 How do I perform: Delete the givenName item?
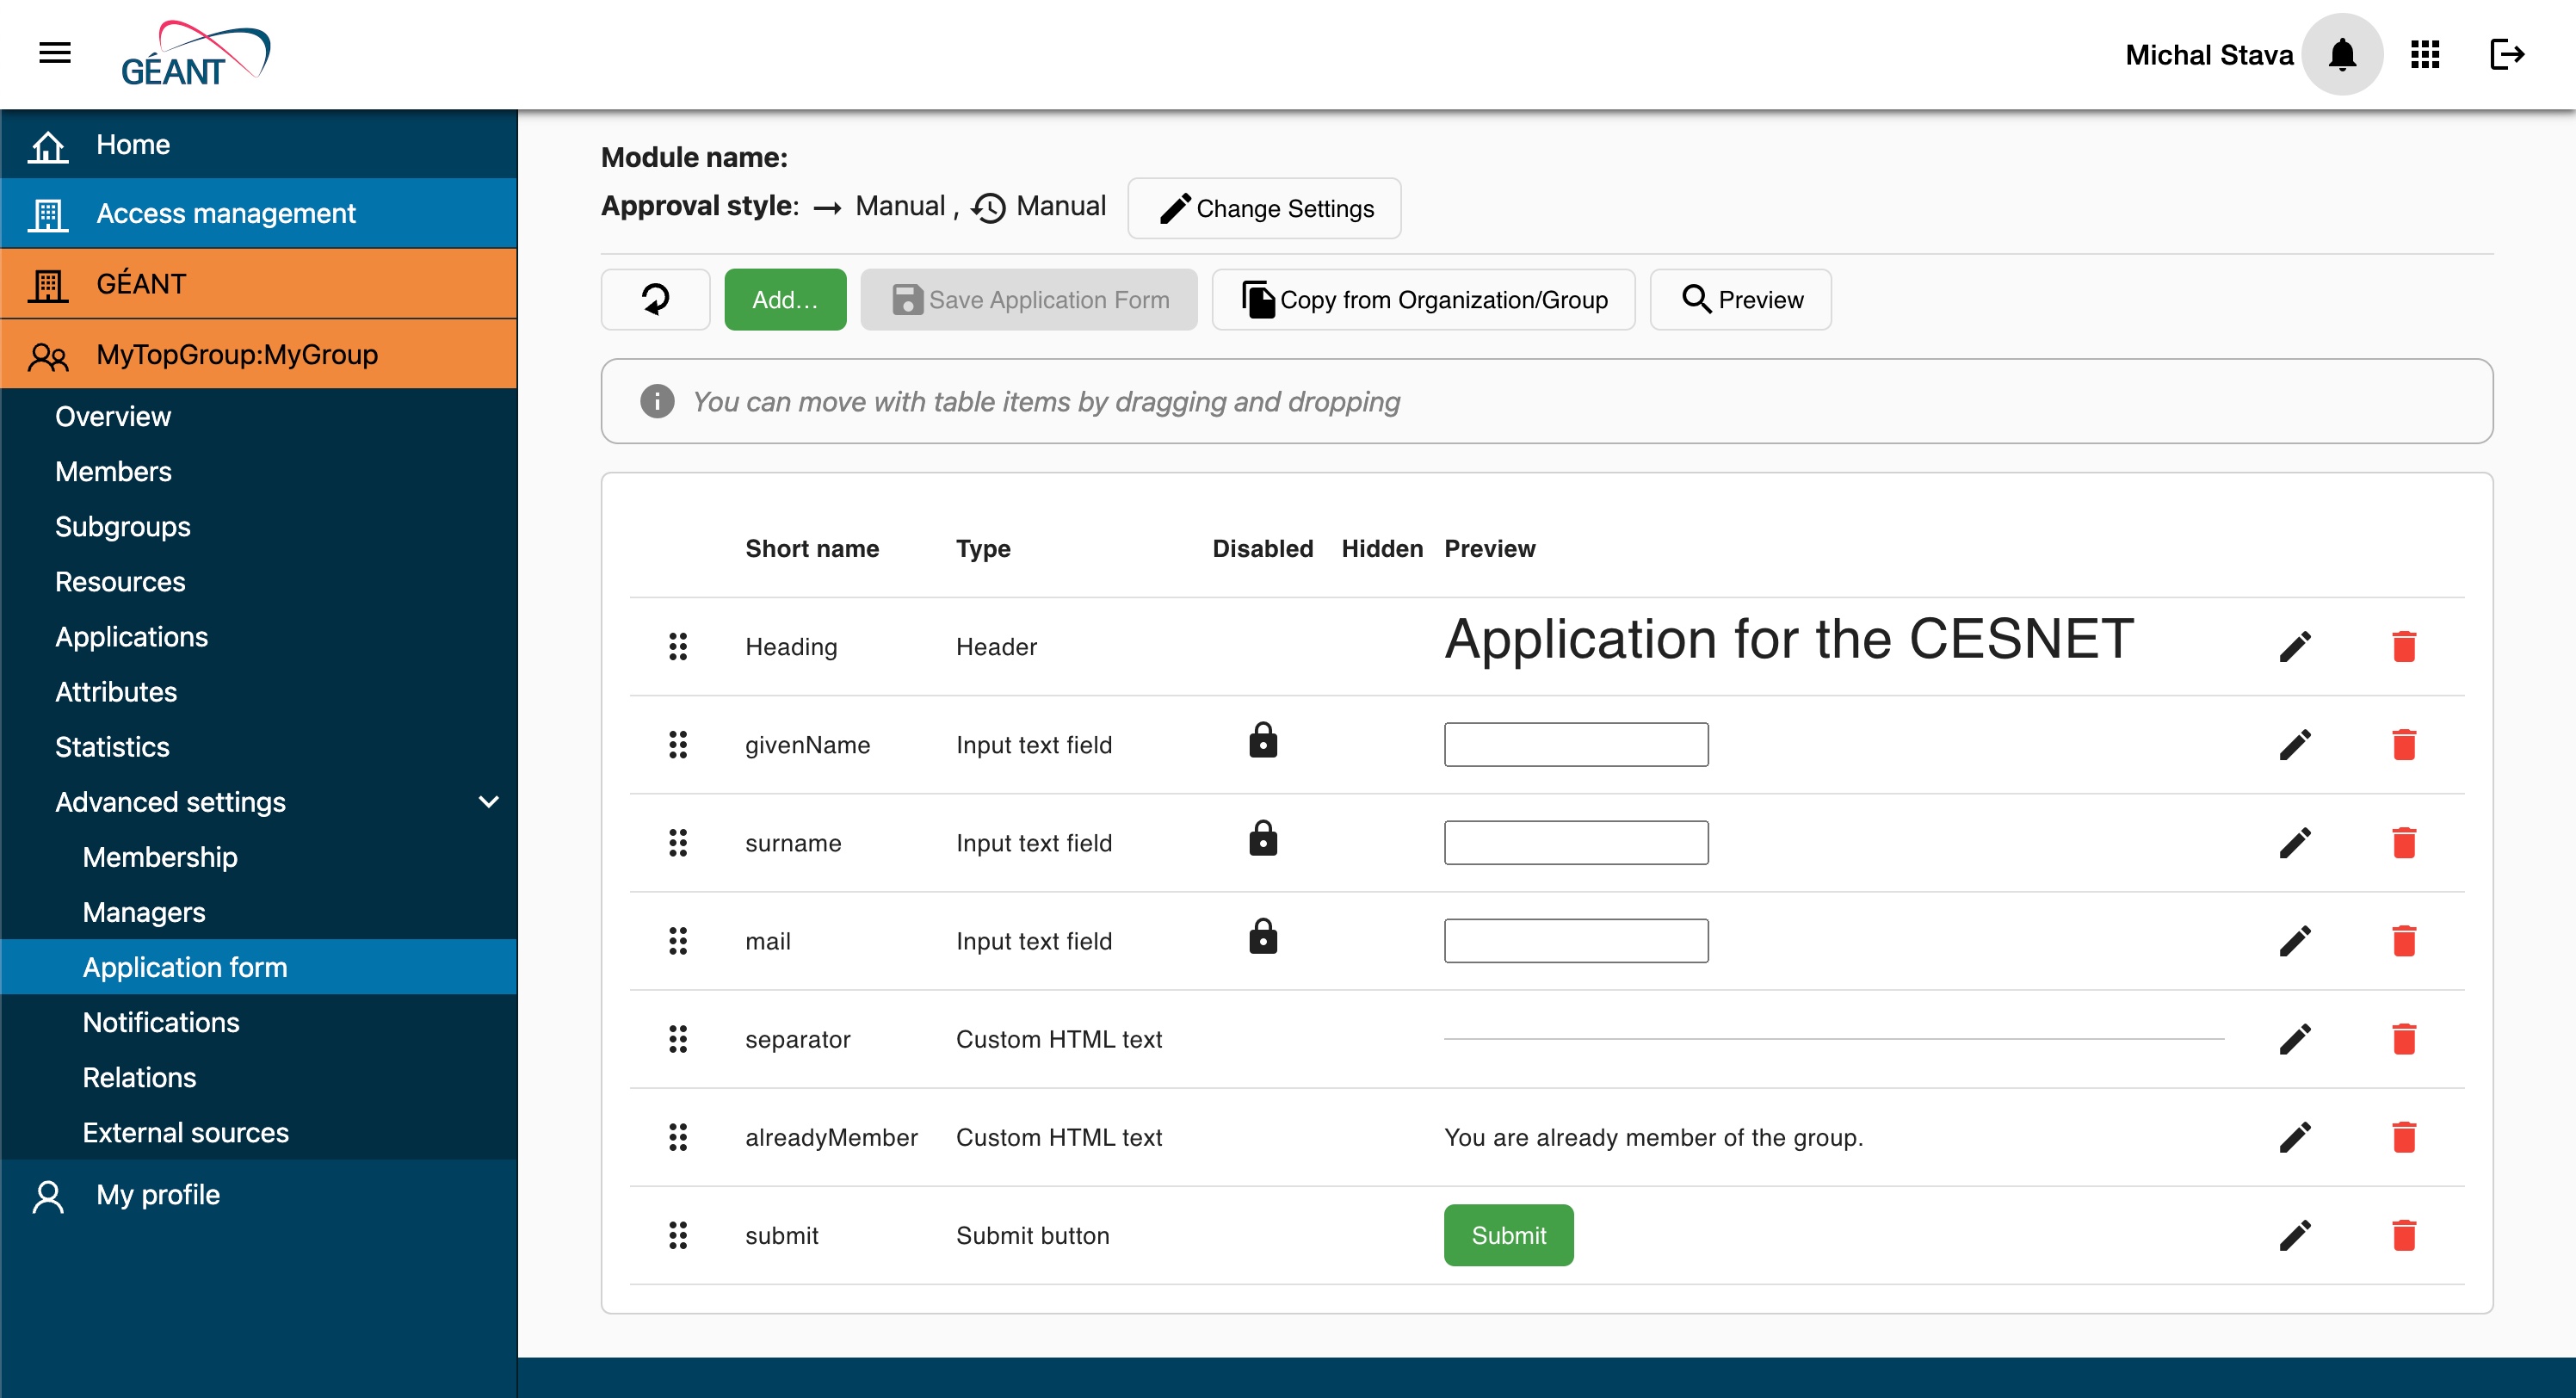[2404, 744]
